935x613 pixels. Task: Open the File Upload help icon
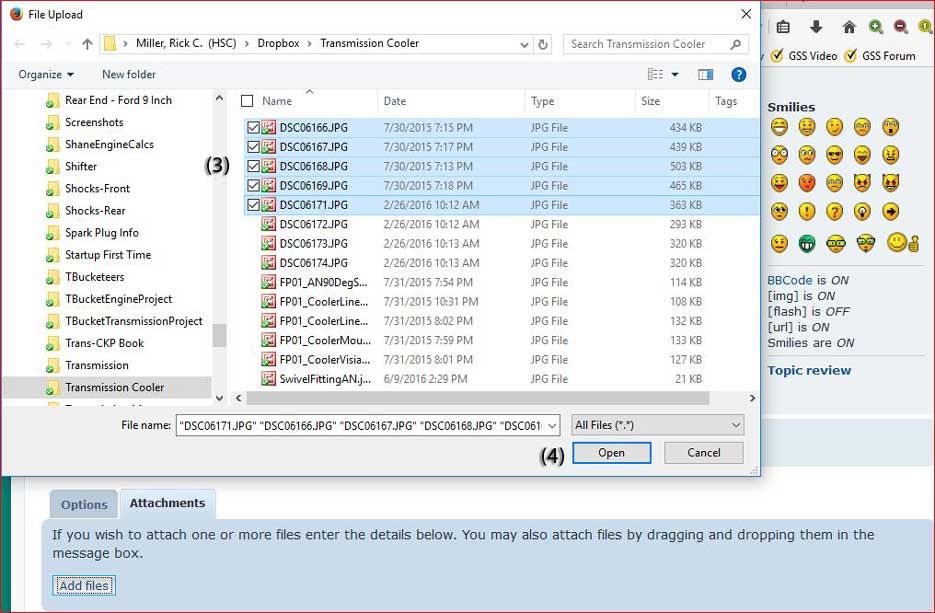pyautogui.click(x=738, y=75)
